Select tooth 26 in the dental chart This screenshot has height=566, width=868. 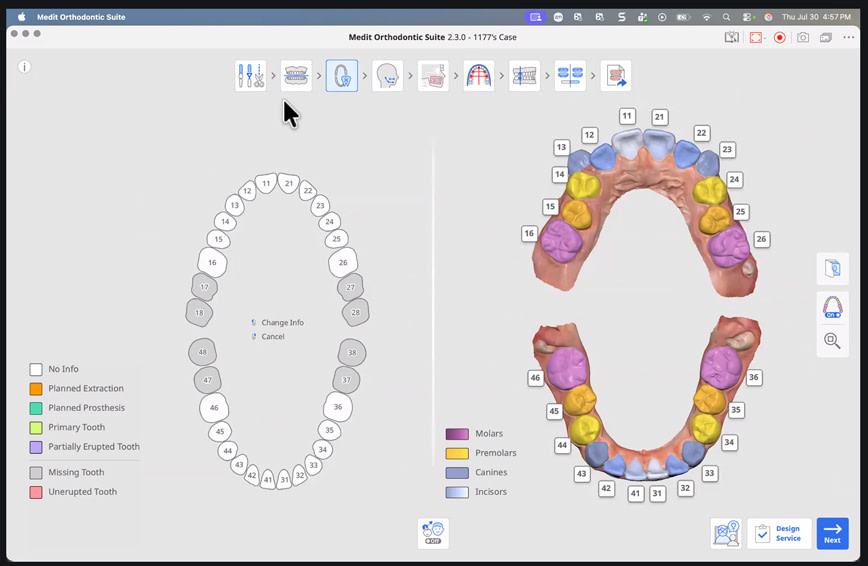tap(343, 263)
